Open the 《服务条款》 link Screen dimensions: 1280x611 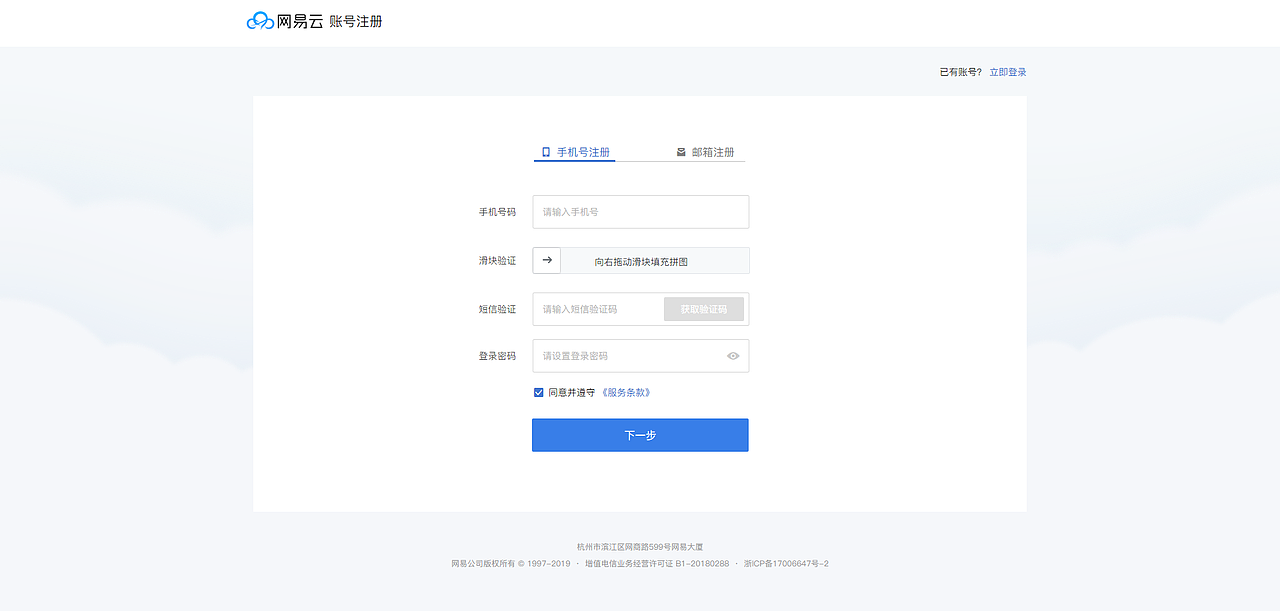coord(626,393)
